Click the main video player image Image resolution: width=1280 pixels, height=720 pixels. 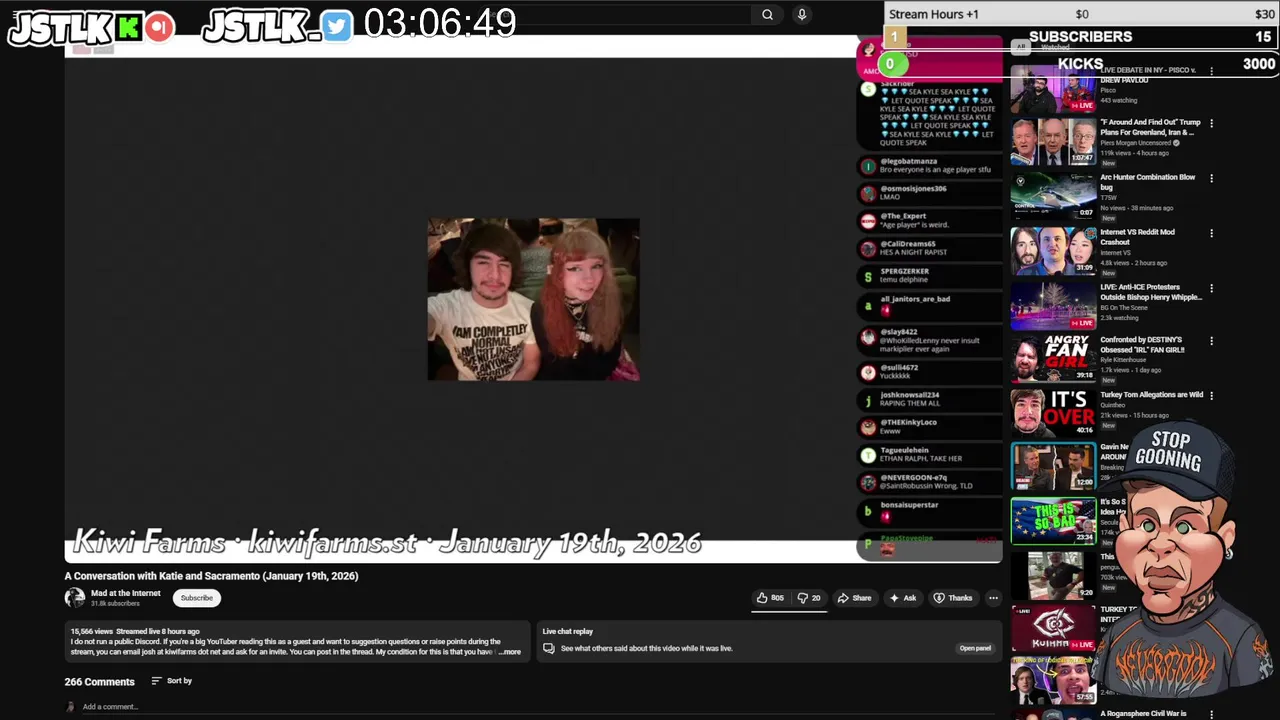pos(533,299)
